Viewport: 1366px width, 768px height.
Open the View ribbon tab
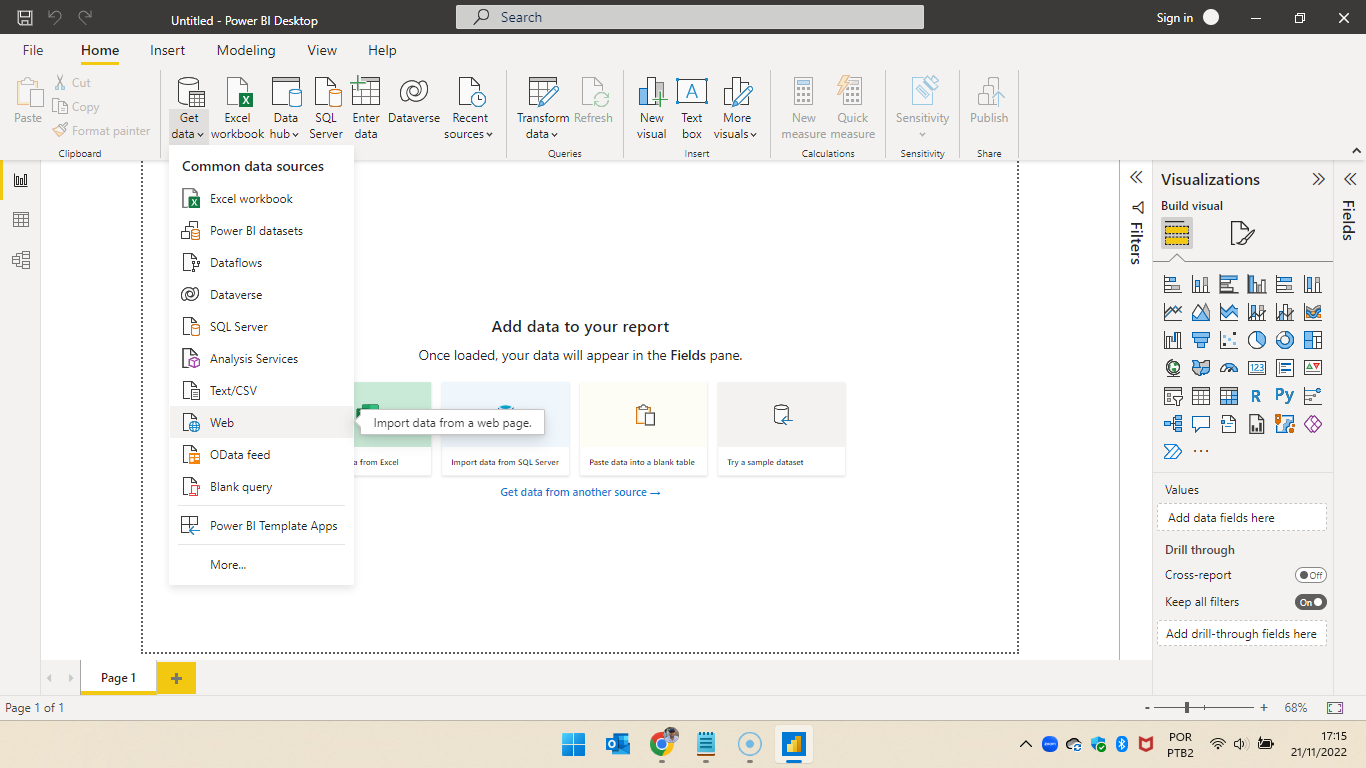coord(322,50)
